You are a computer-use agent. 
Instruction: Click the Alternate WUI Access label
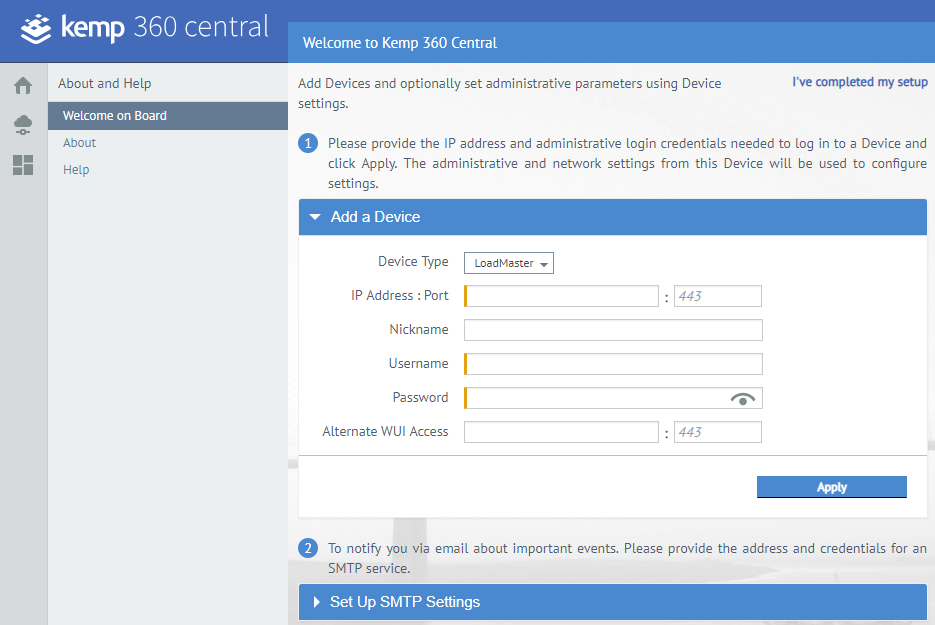[385, 431]
